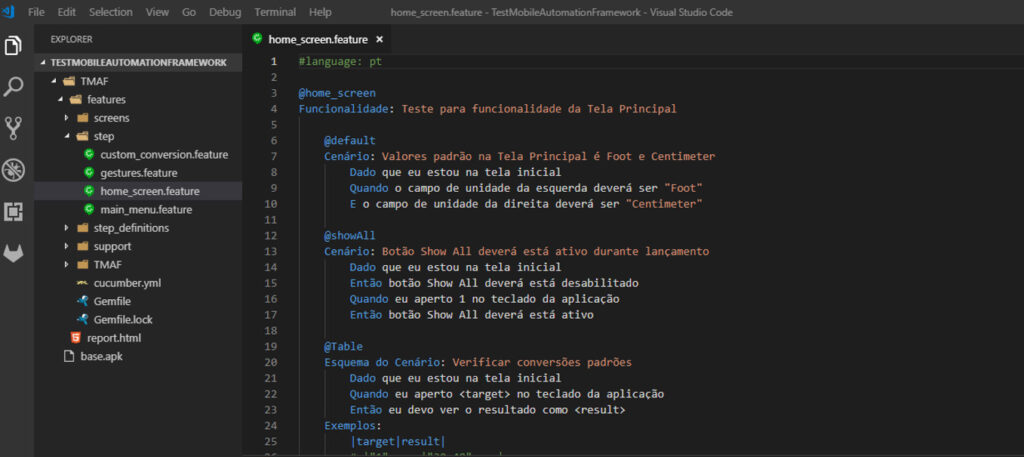Open the Edit menu
The height and width of the screenshot is (457, 1024).
(67, 12)
